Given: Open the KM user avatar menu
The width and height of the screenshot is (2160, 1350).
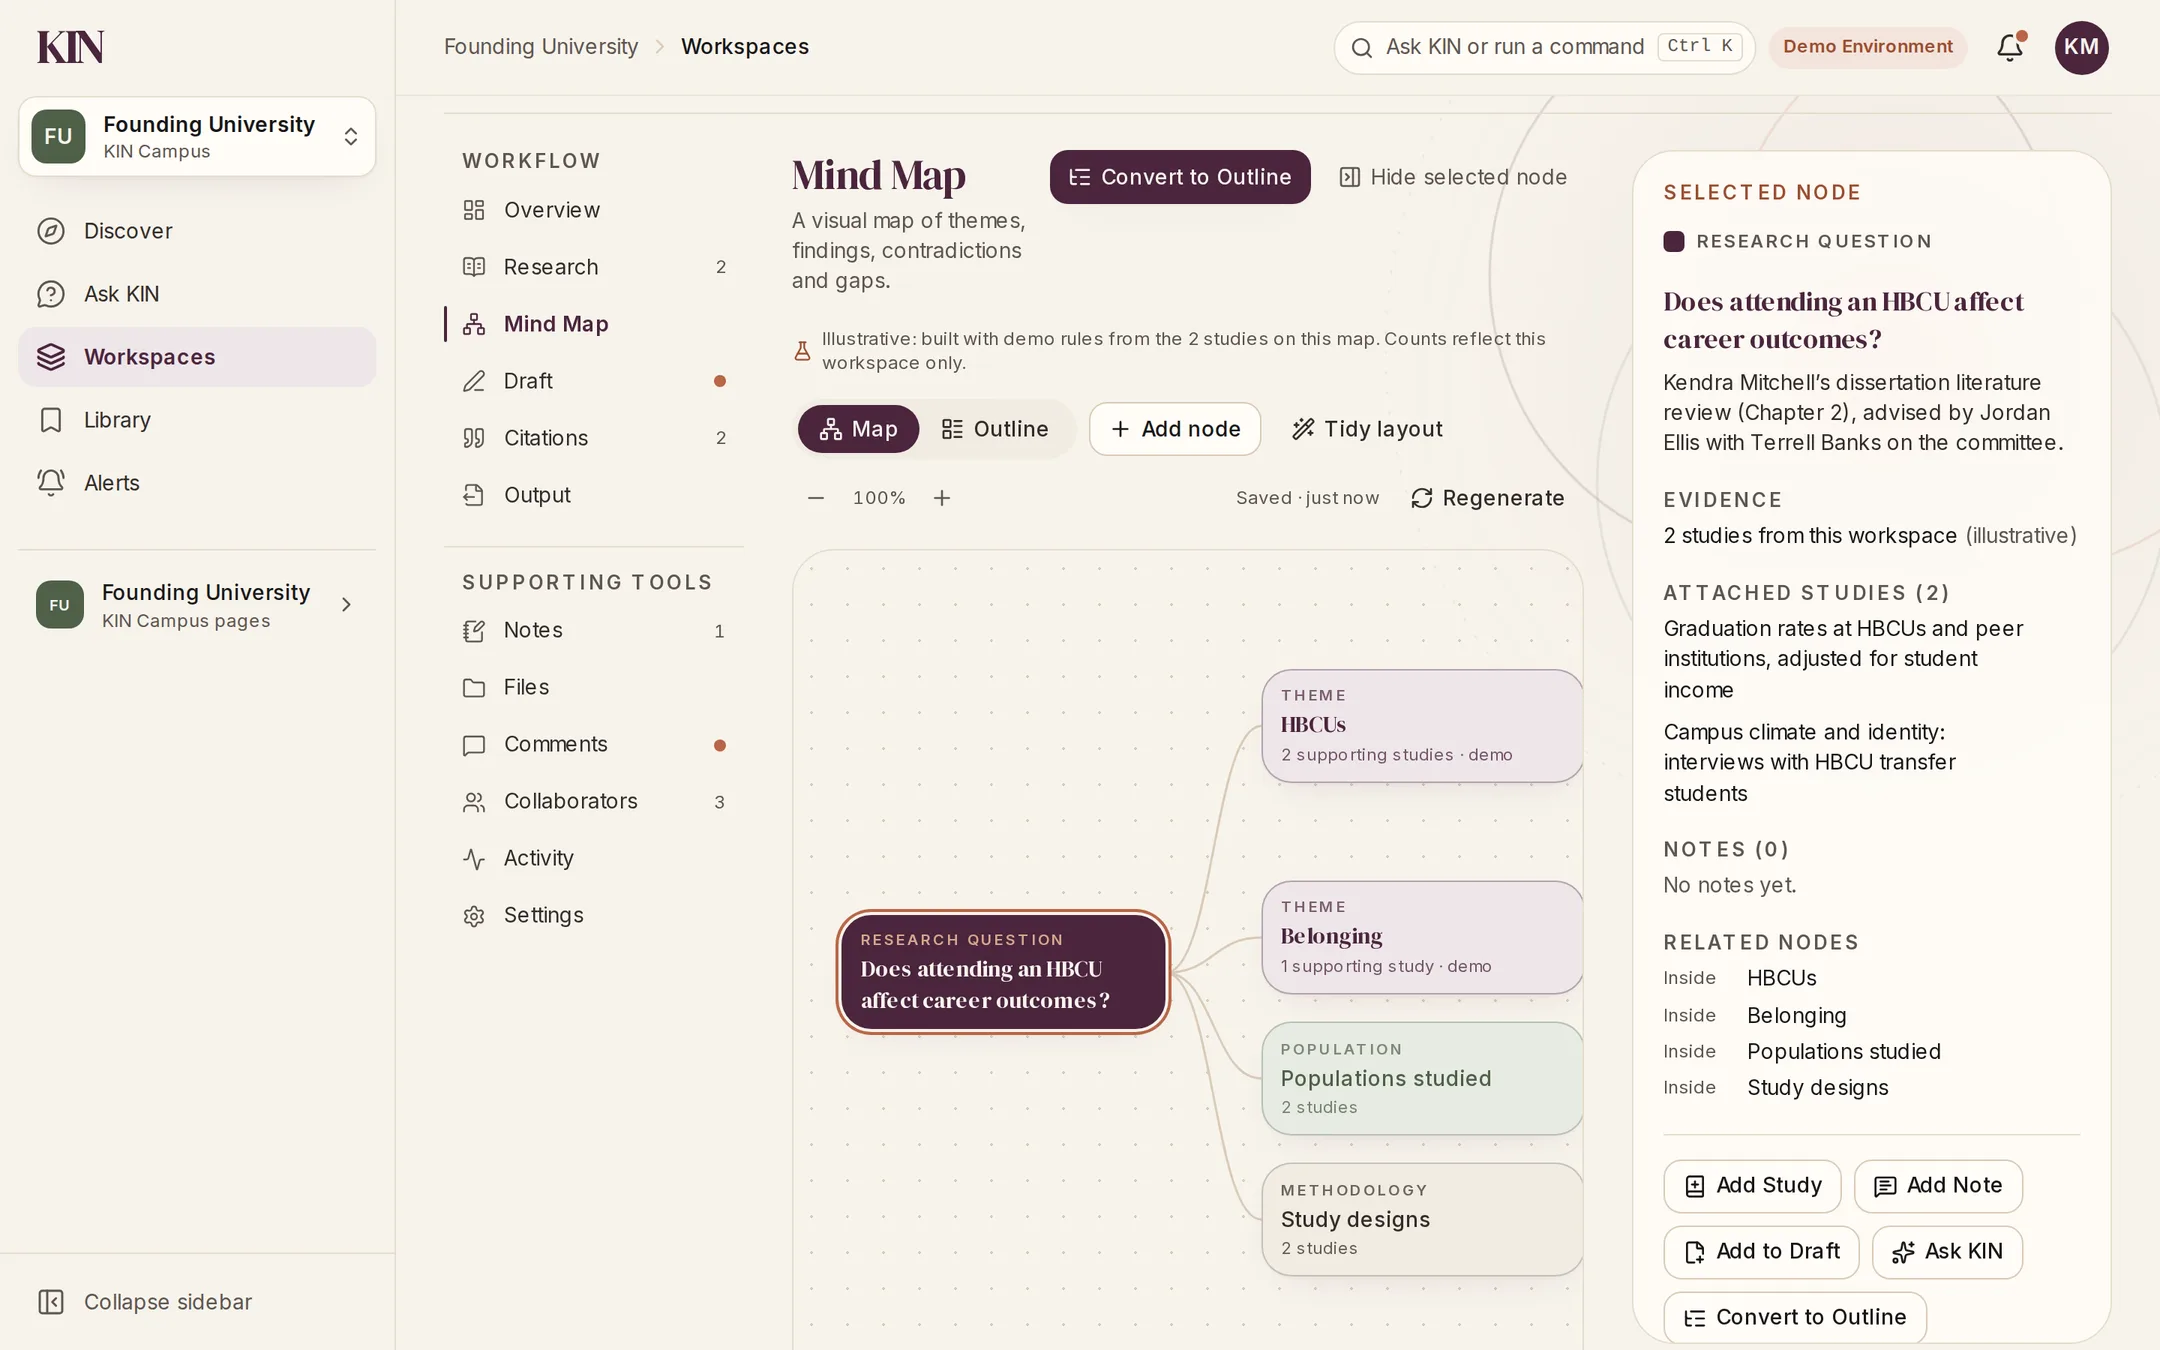Looking at the screenshot, I should point(2081,47).
